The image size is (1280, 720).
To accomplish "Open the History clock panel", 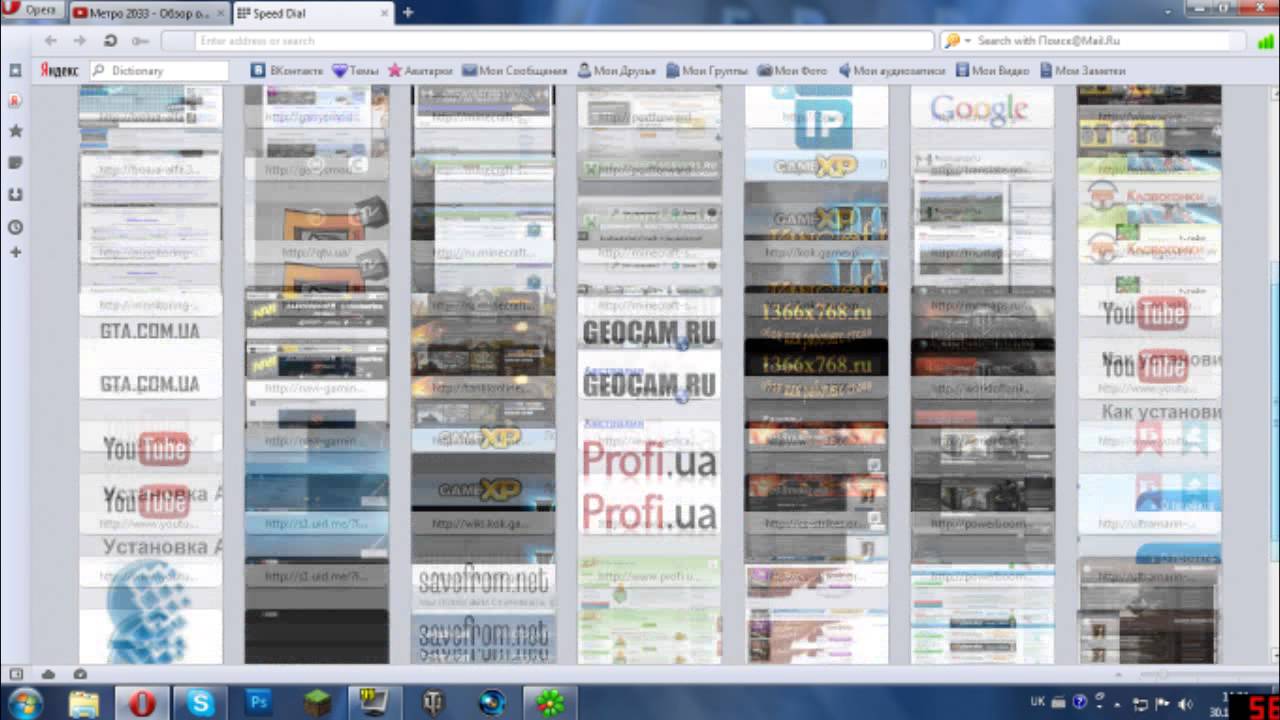I will (15, 227).
